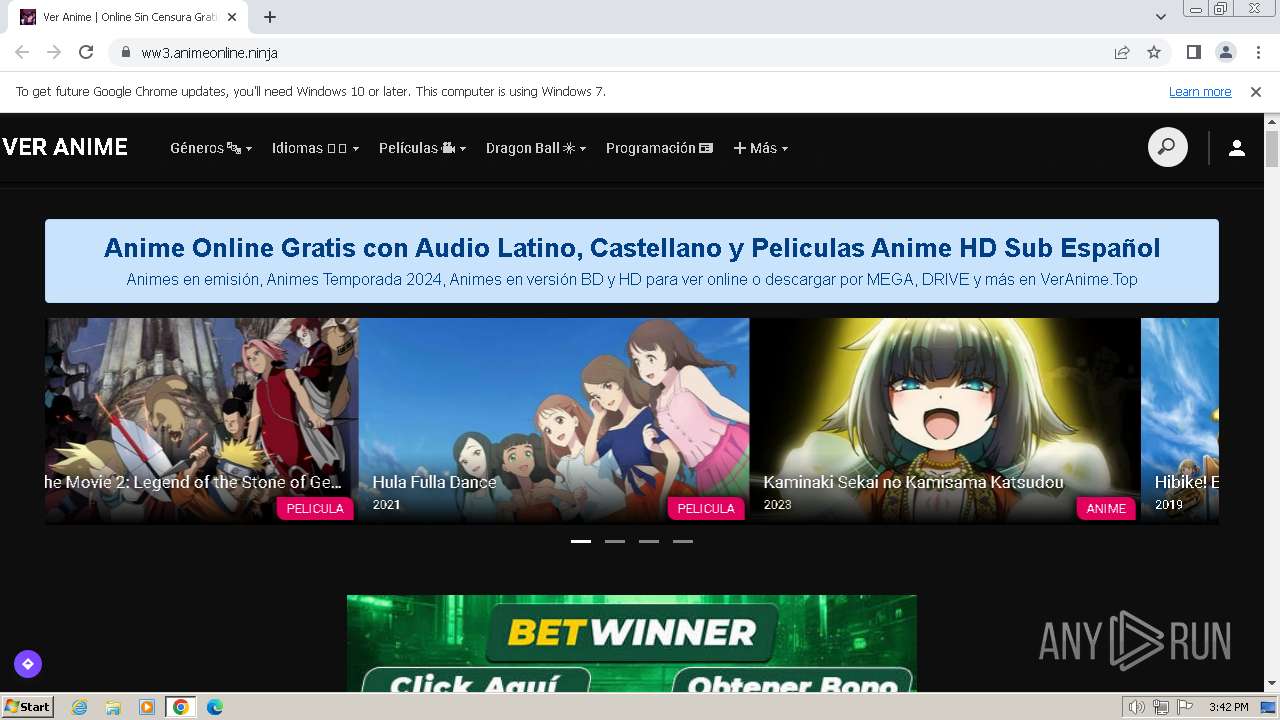Switch to Chrome in the taskbar
The image size is (1280, 720).
tap(181, 707)
